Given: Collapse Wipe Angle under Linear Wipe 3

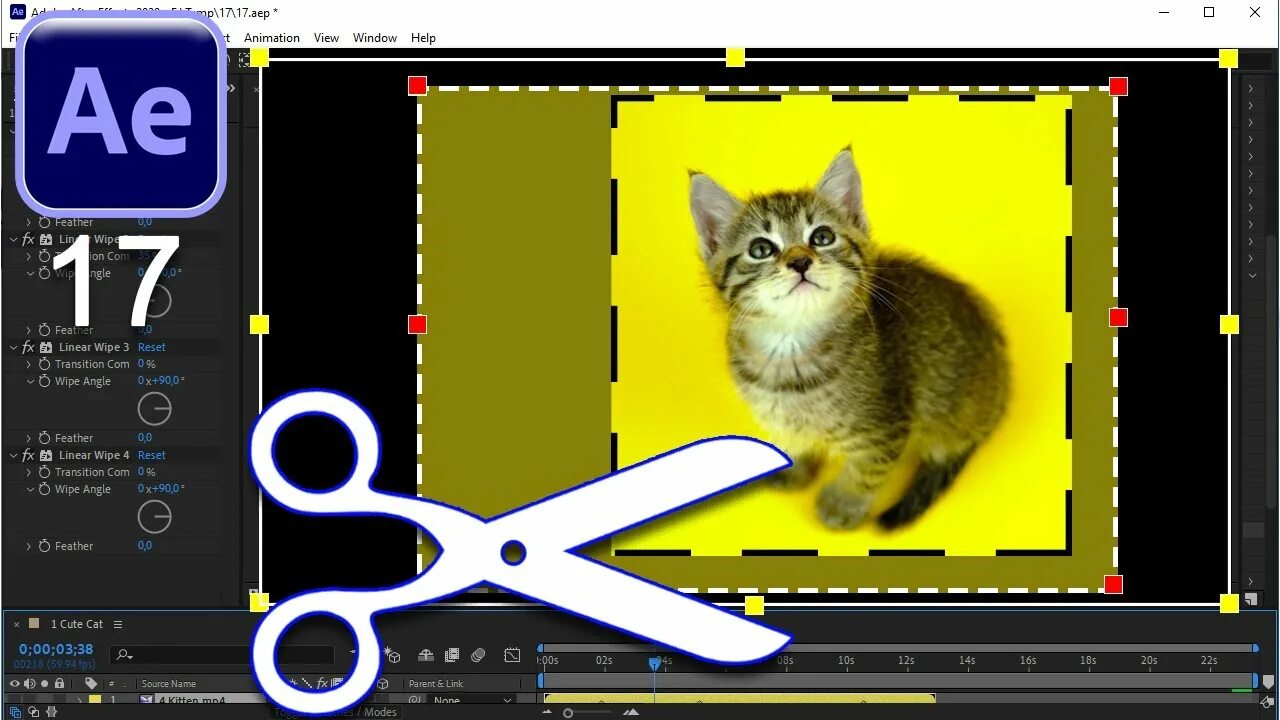Looking at the screenshot, I should pyautogui.click(x=29, y=381).
